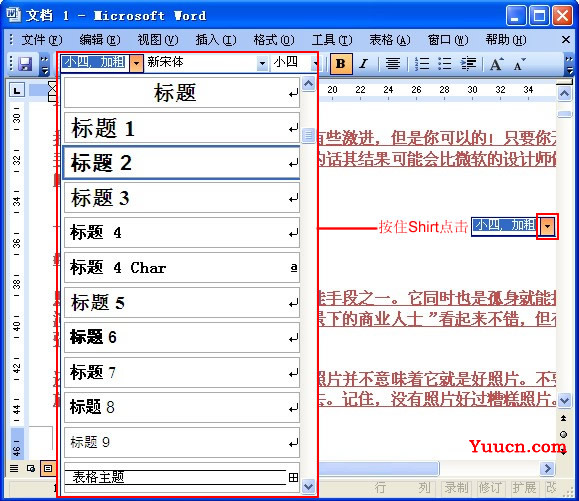This screenshot has width=579, height=501.
Task: Click the distributed alignment icon
Action: (393, 64)
